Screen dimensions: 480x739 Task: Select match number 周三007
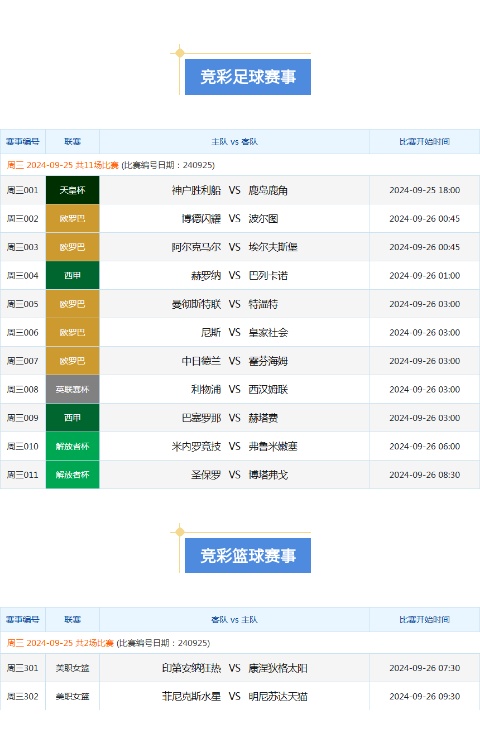(23, 361)
